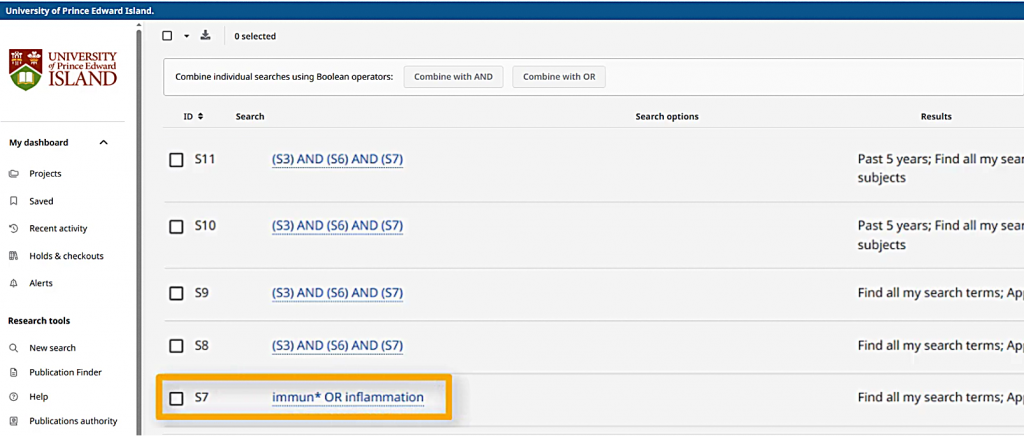Click the Saved bookmark icon

pos(14,201)
